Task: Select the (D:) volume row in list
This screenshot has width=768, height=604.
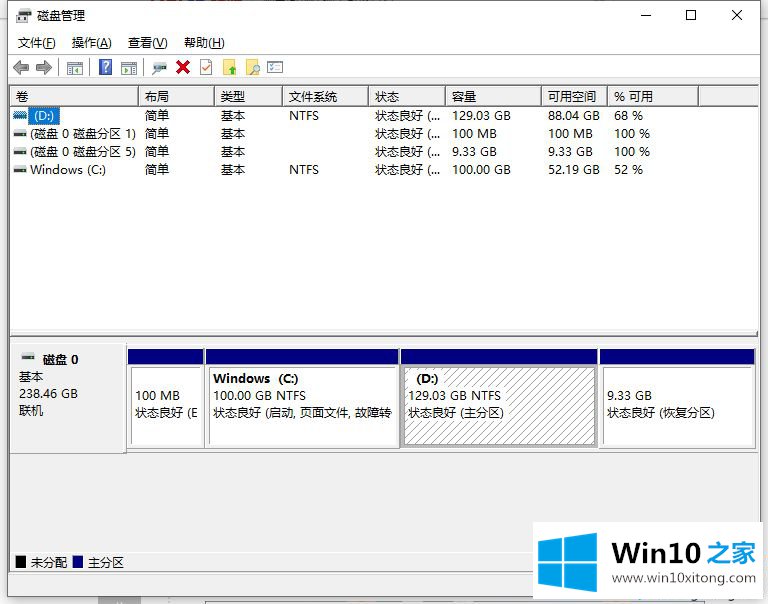Action: click(45, 116)
